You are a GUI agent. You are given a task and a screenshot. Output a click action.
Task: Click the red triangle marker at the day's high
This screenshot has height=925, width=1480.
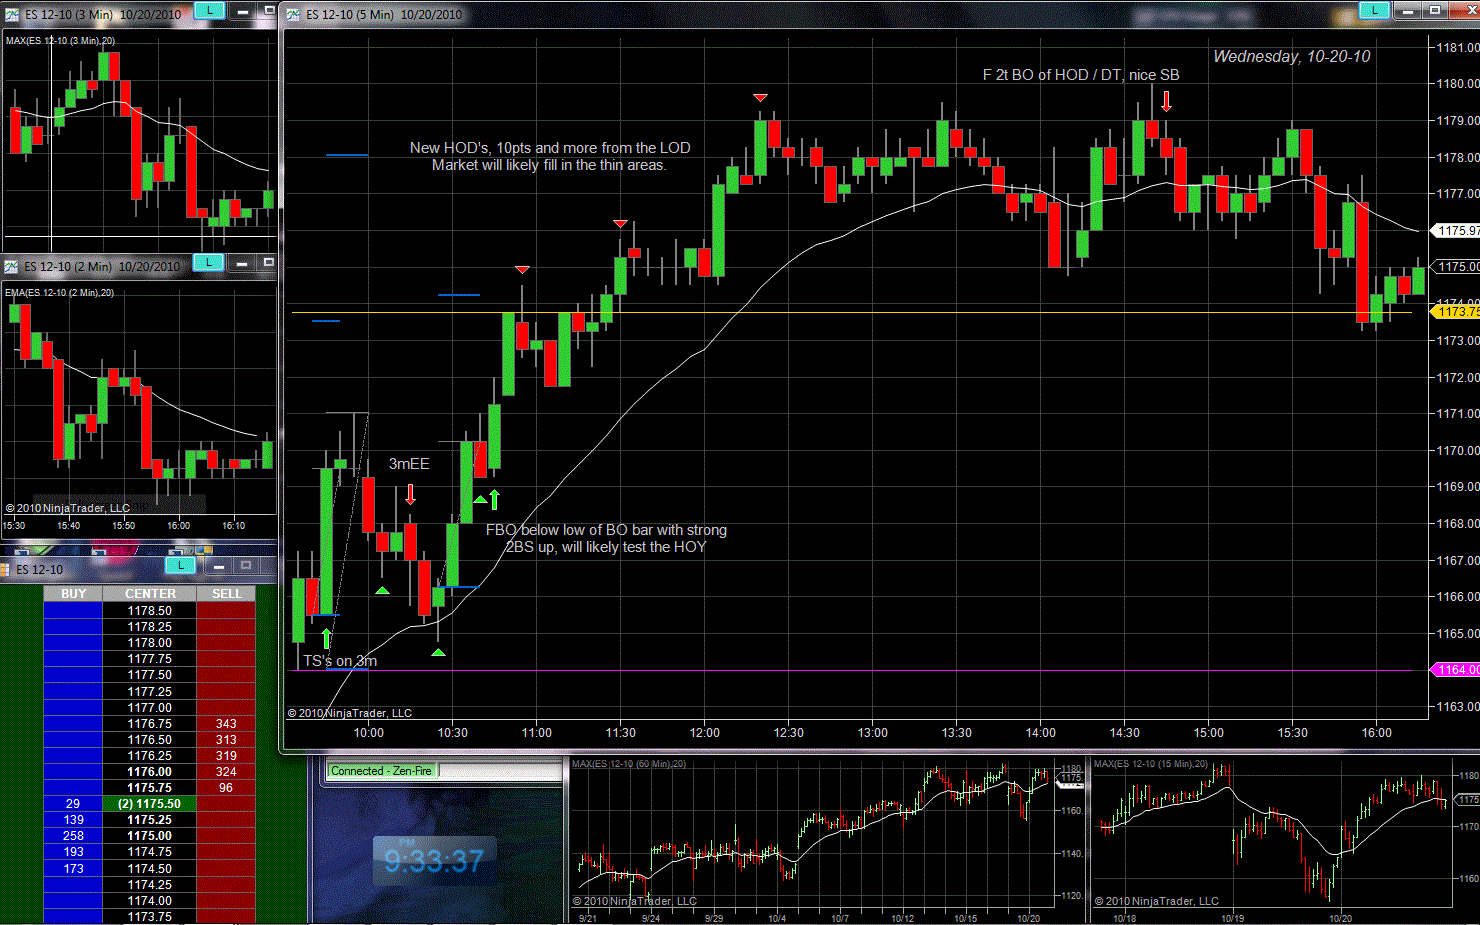pyautogui.click(x=760, y=97)
